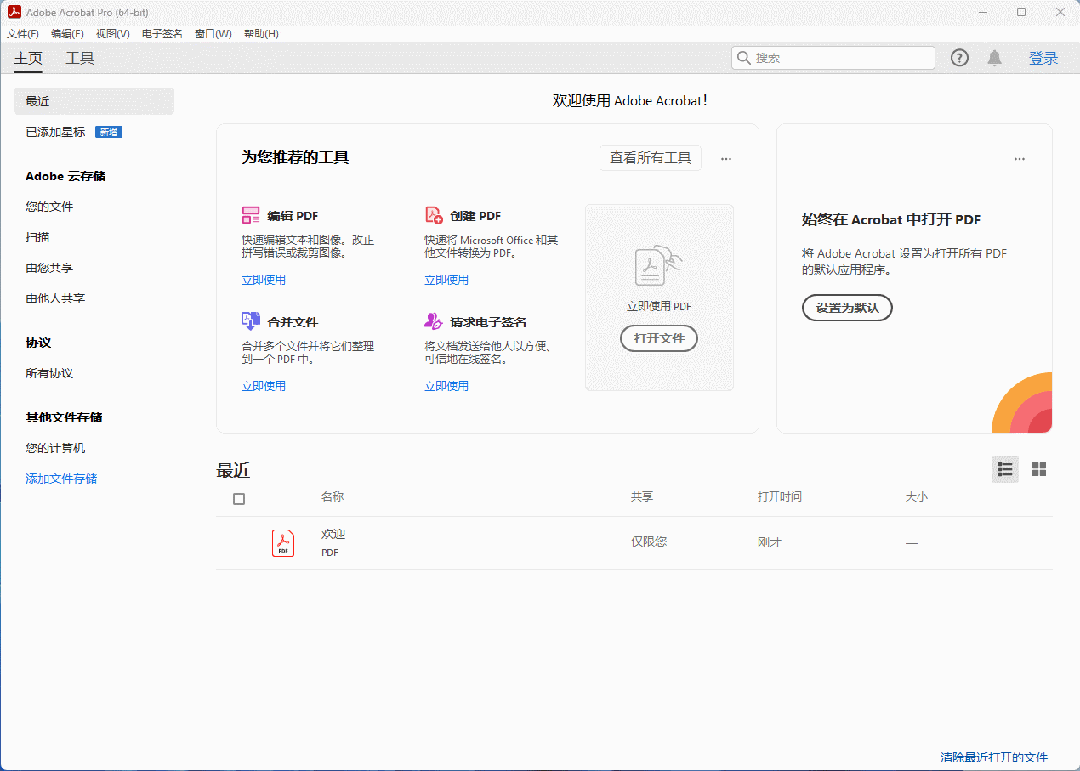Viewport: 1080px width, 771px height.
Task: Click the Create PDF tool icon
Action: 433,216
